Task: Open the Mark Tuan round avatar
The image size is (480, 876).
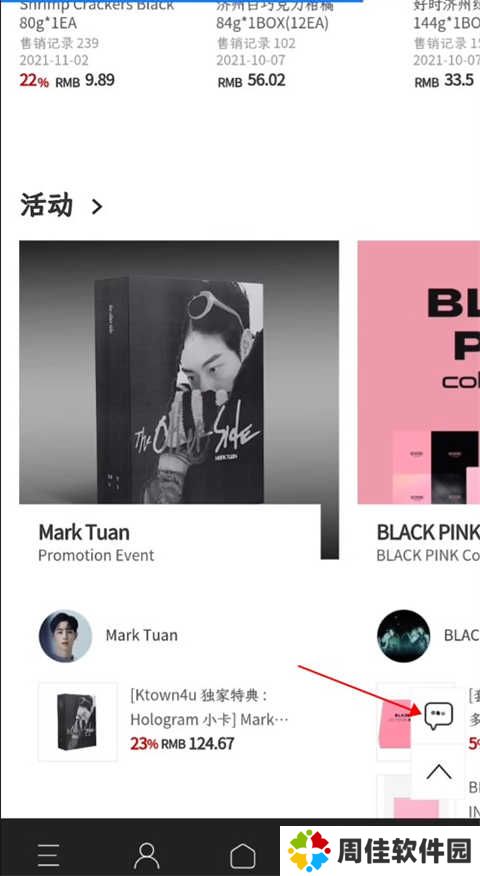Action: (x=65, y=636)
